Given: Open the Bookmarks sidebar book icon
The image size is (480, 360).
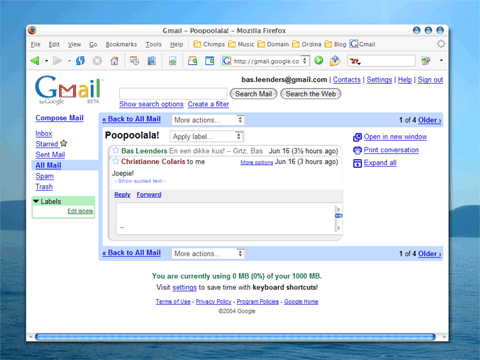Looking at the screenshot, I should [152, 61].
